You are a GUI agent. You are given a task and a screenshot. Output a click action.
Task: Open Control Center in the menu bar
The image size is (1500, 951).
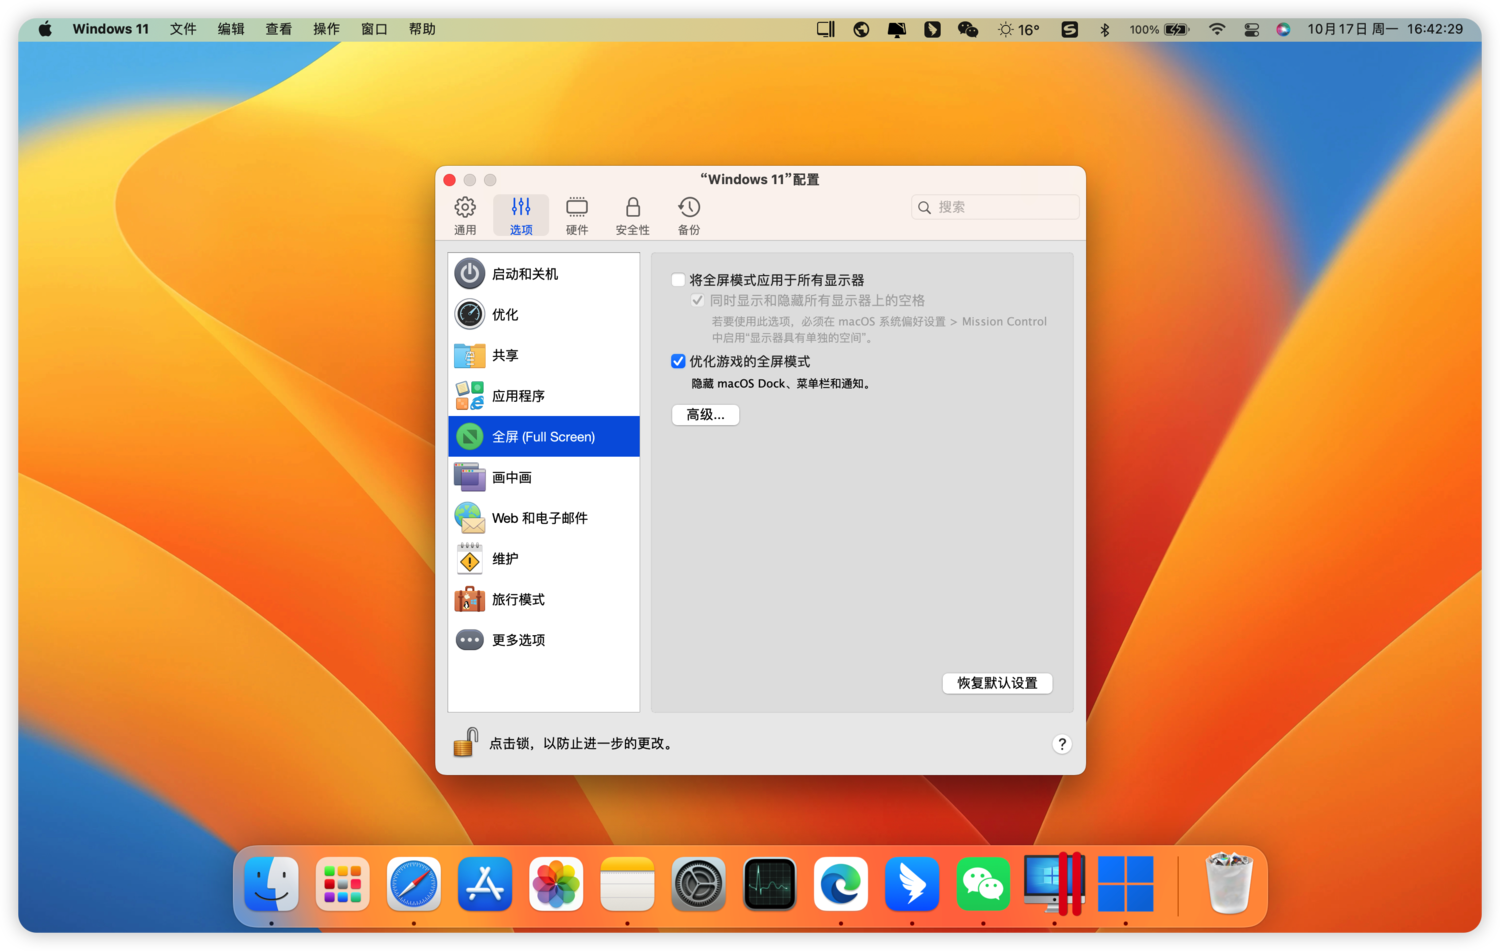coord(1251,29)
